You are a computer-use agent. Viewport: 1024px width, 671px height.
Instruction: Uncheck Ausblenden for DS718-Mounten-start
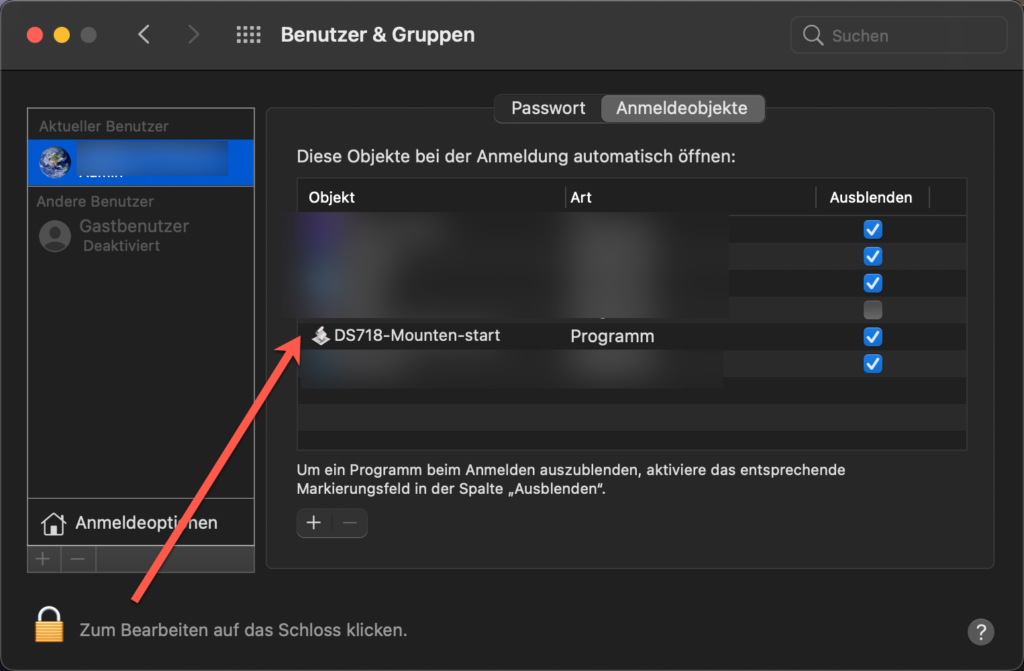point(872,337)
